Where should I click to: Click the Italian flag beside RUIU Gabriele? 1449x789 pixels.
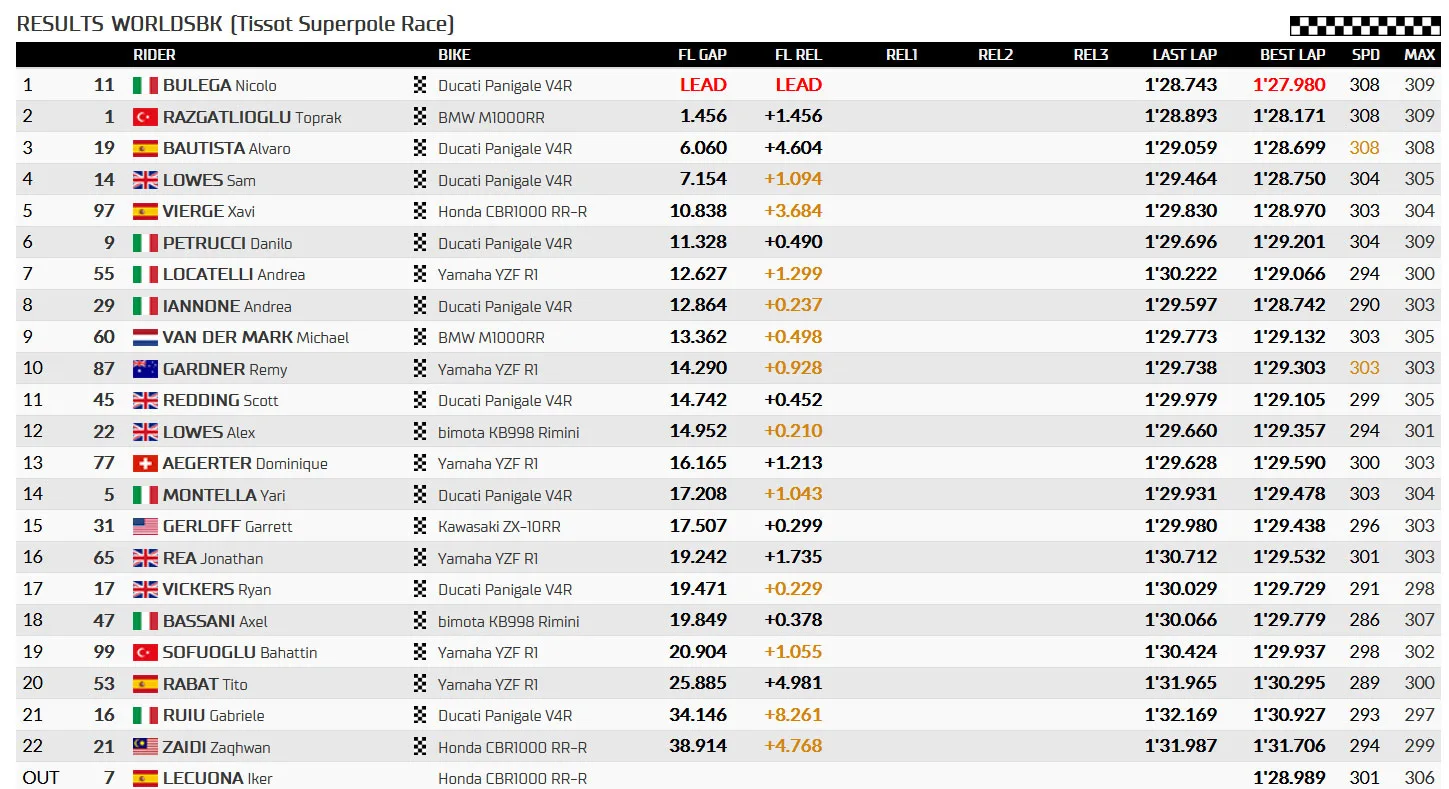(x=145, y=715)
